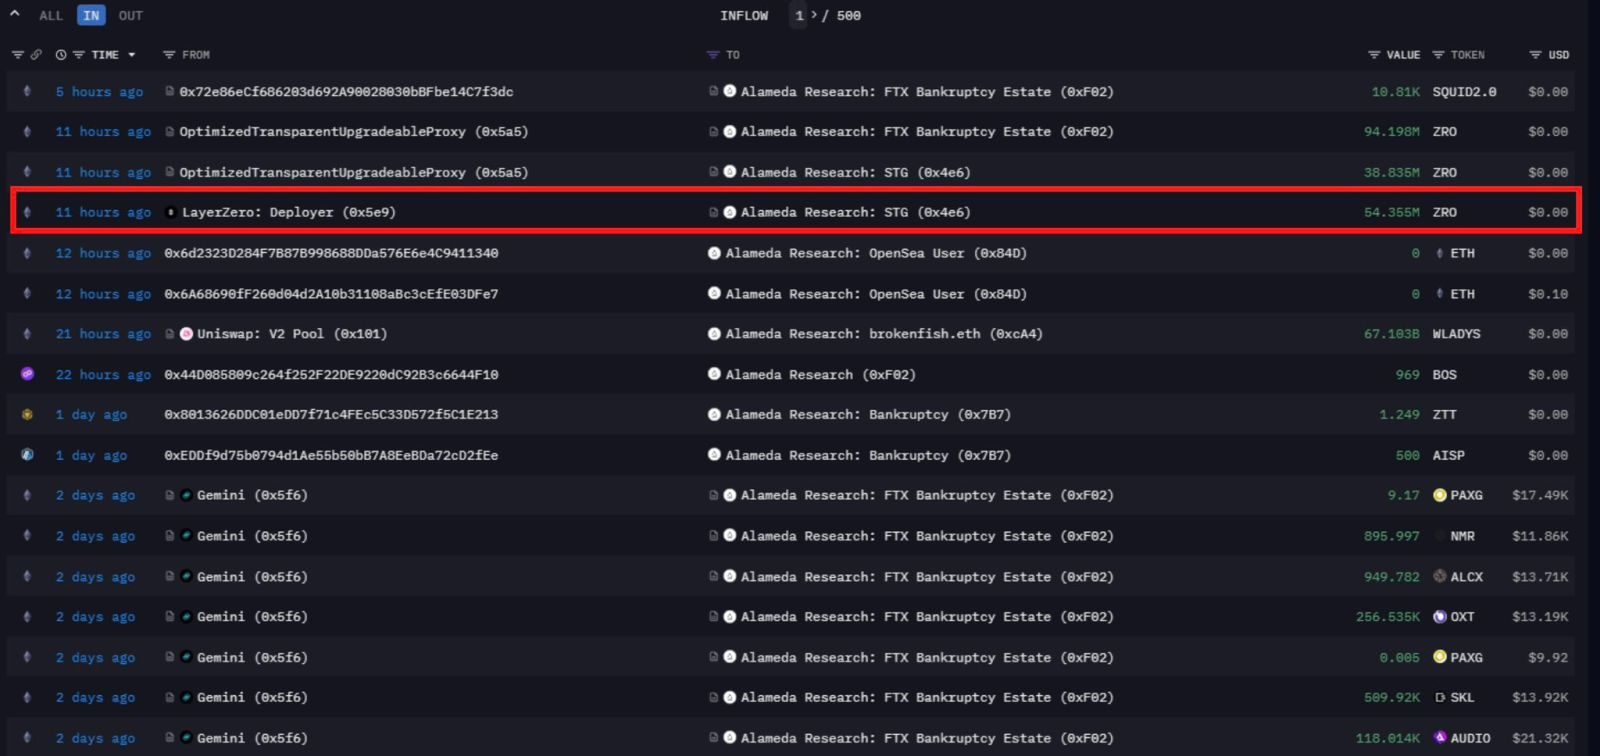Click the purple chain icon on the BOS row
Viewport: 1600px width, 756px height.
coord(27,374)
